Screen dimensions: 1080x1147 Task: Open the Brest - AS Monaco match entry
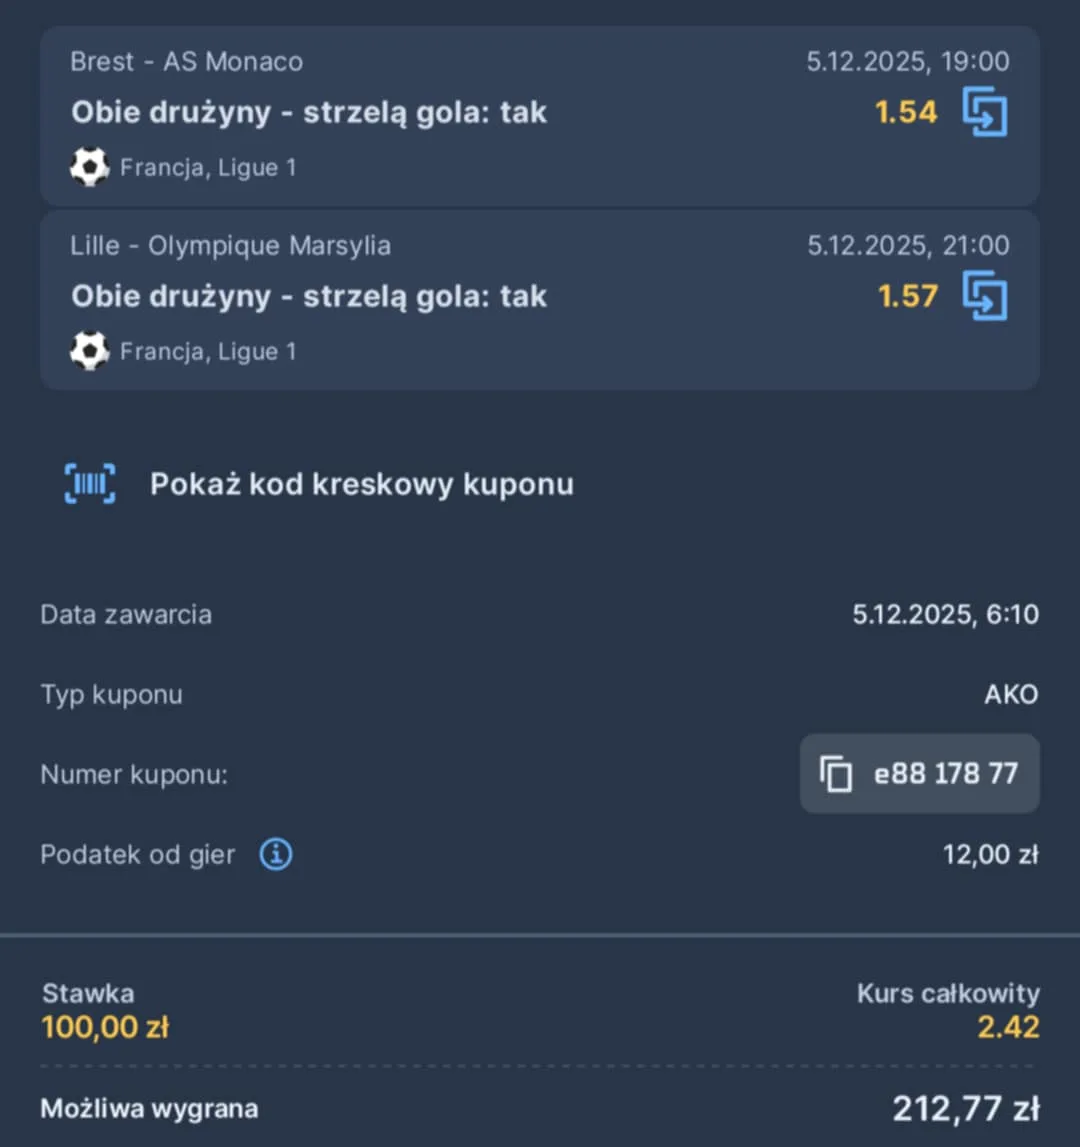(x=186, y=61)
